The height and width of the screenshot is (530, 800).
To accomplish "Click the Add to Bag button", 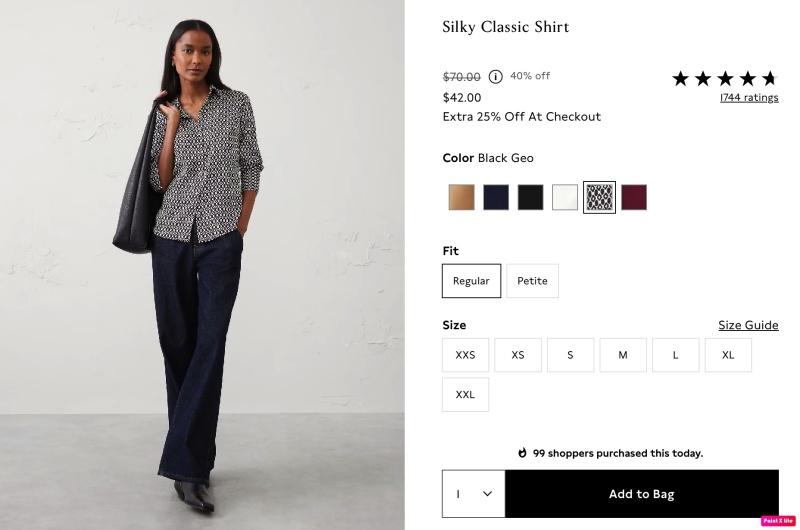I will tap(641, 494).
